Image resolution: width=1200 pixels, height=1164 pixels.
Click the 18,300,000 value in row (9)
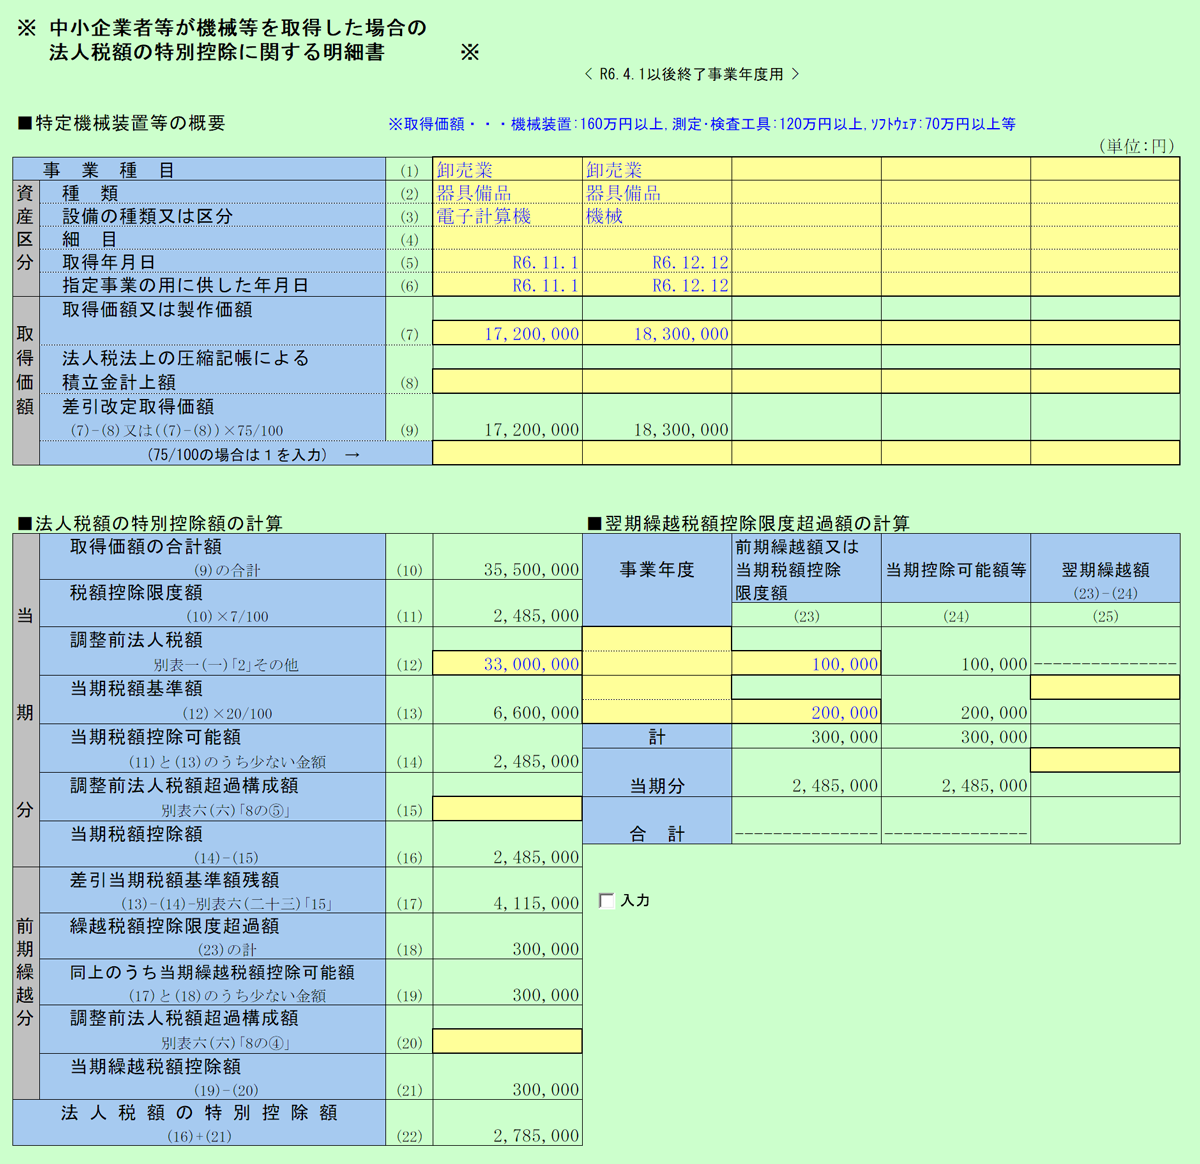681,429
